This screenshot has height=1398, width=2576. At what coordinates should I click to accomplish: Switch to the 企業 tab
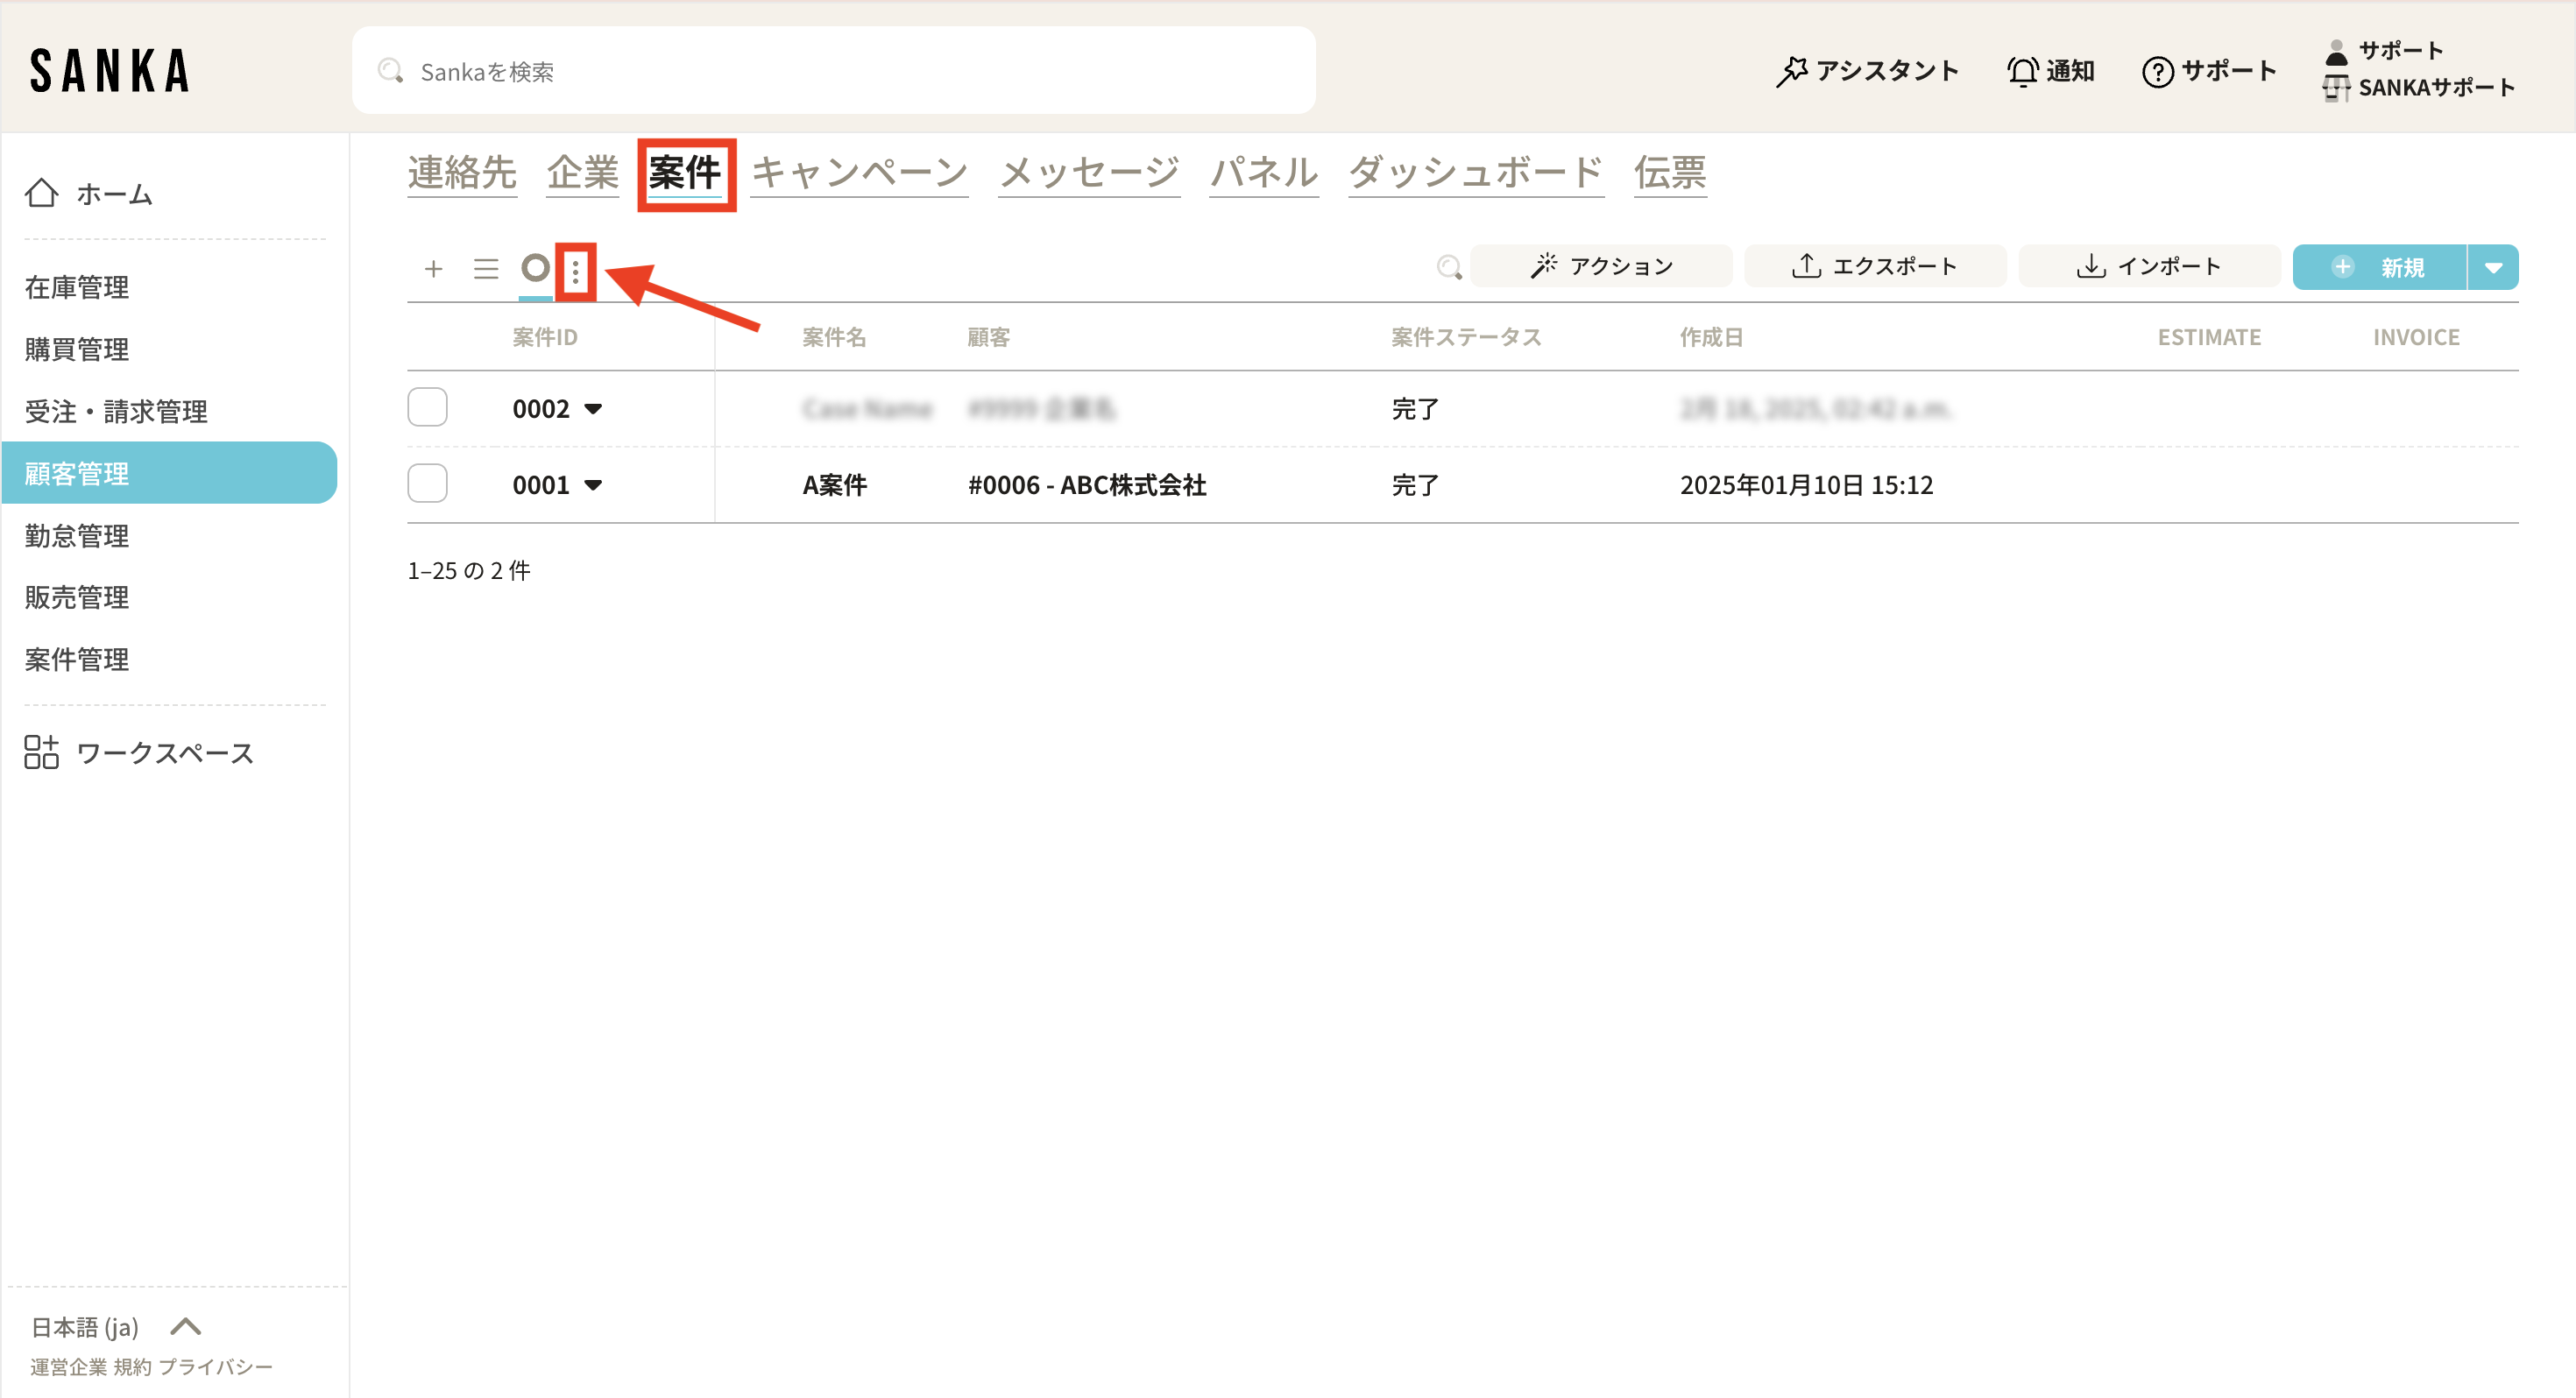582,172
